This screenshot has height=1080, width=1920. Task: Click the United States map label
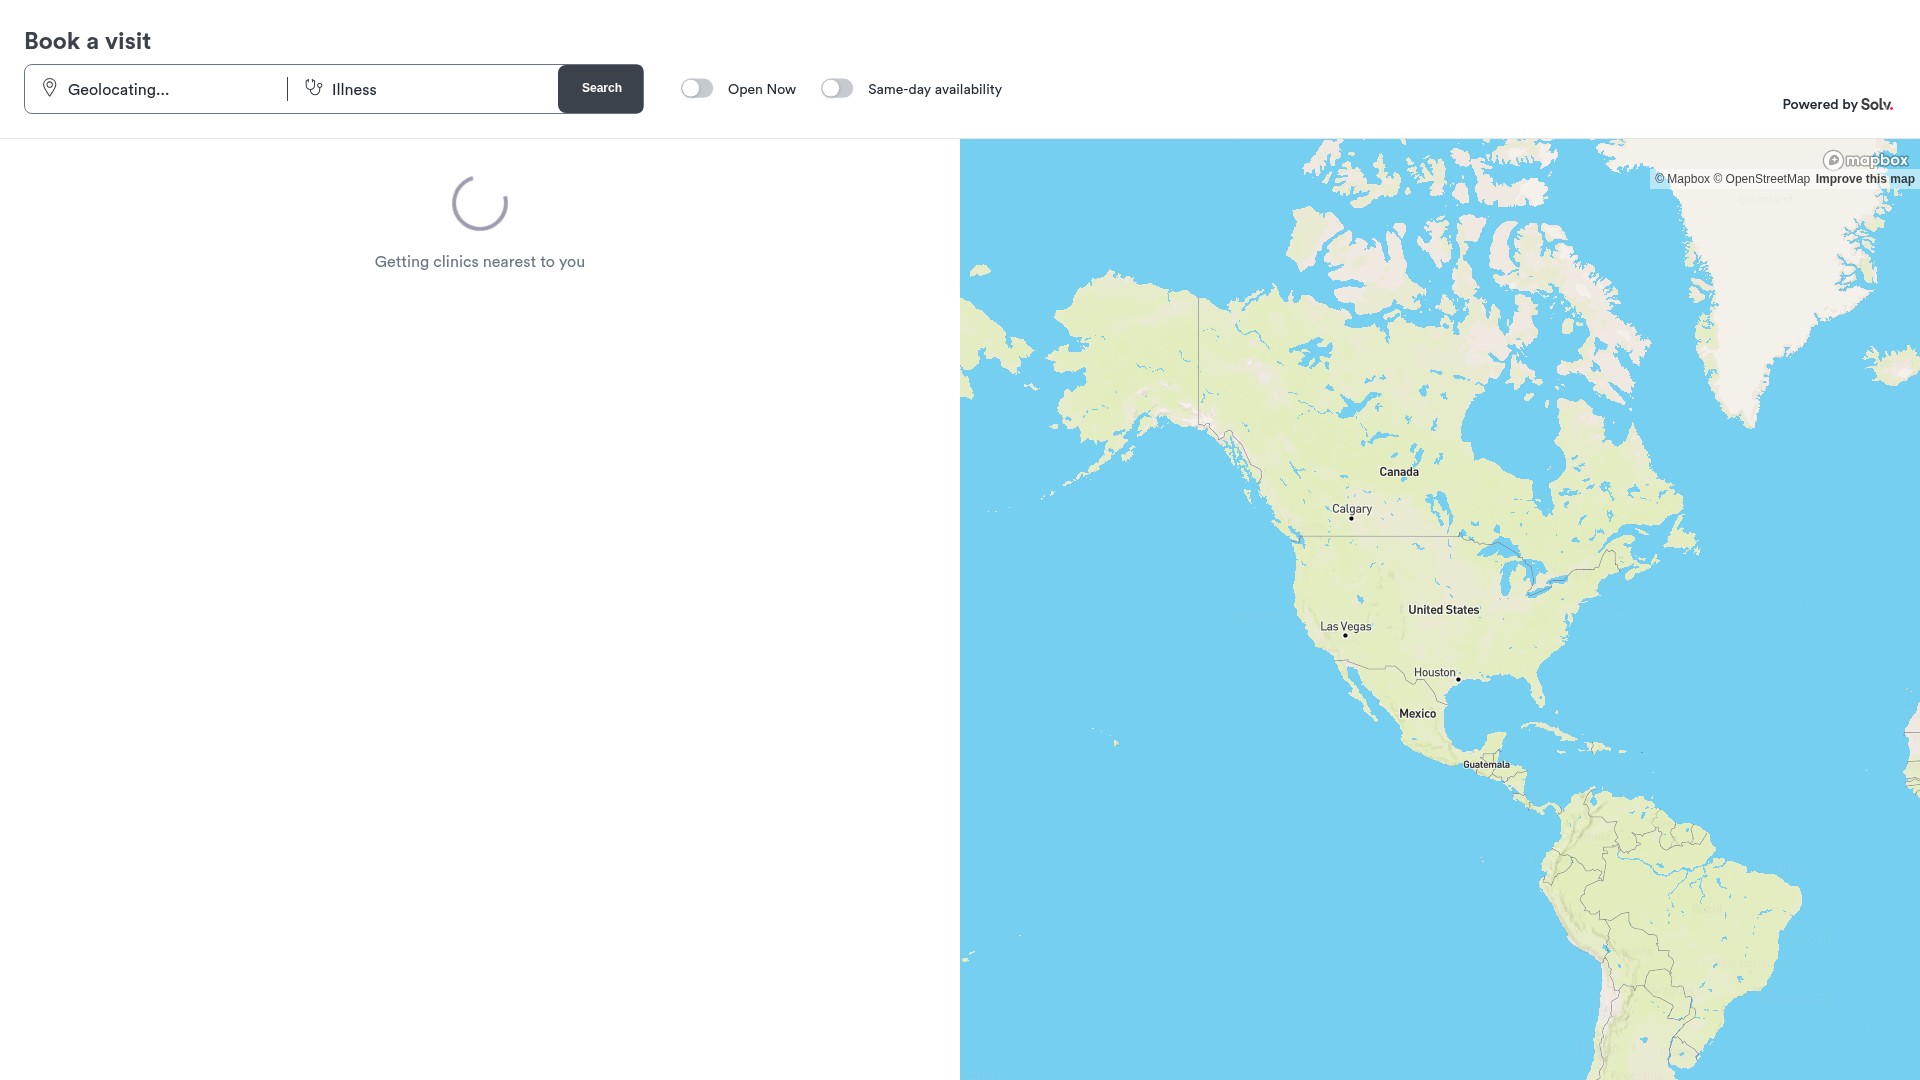point(1444,610)
